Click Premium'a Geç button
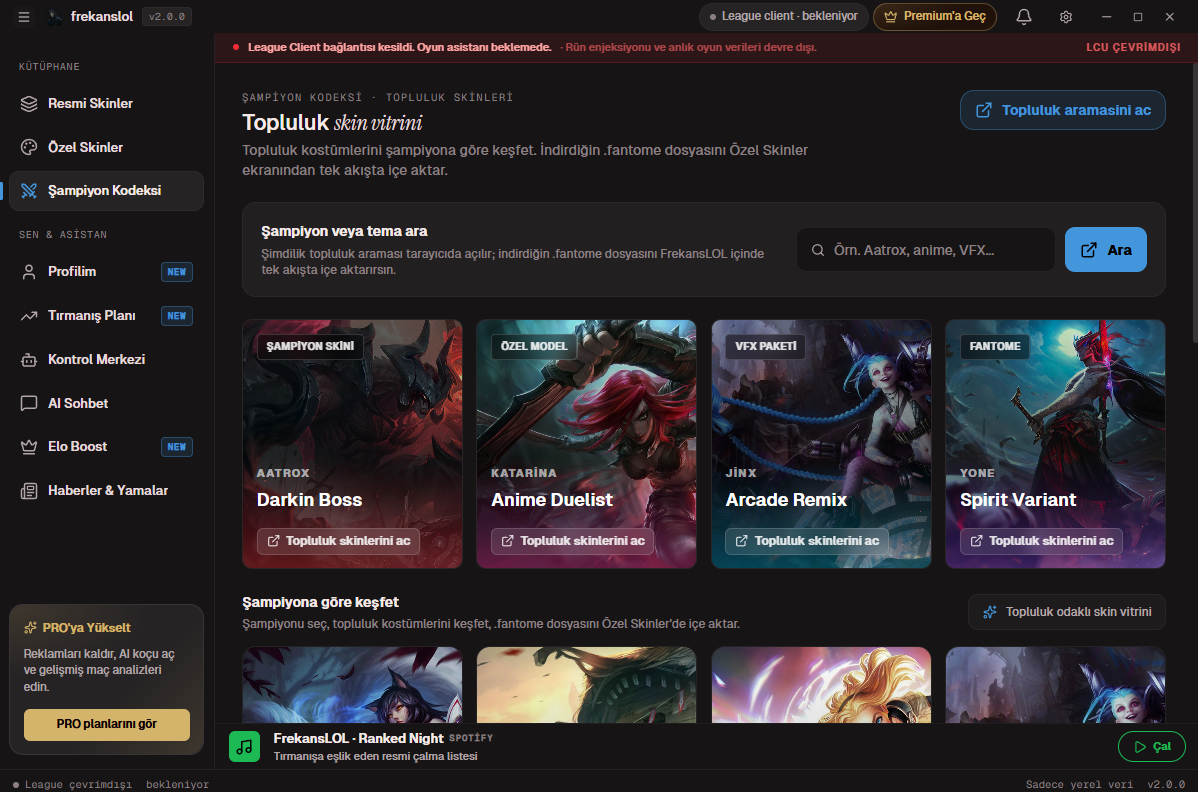The height and width of the screenshot is (792, 1198). click(935, 16)
